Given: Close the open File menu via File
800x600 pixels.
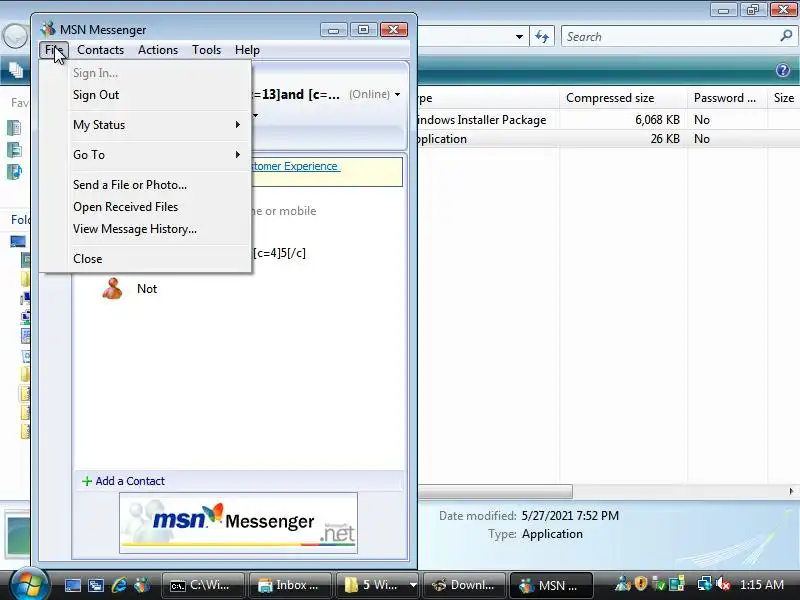Looking at the screenshot, I should tap(54, 50).
